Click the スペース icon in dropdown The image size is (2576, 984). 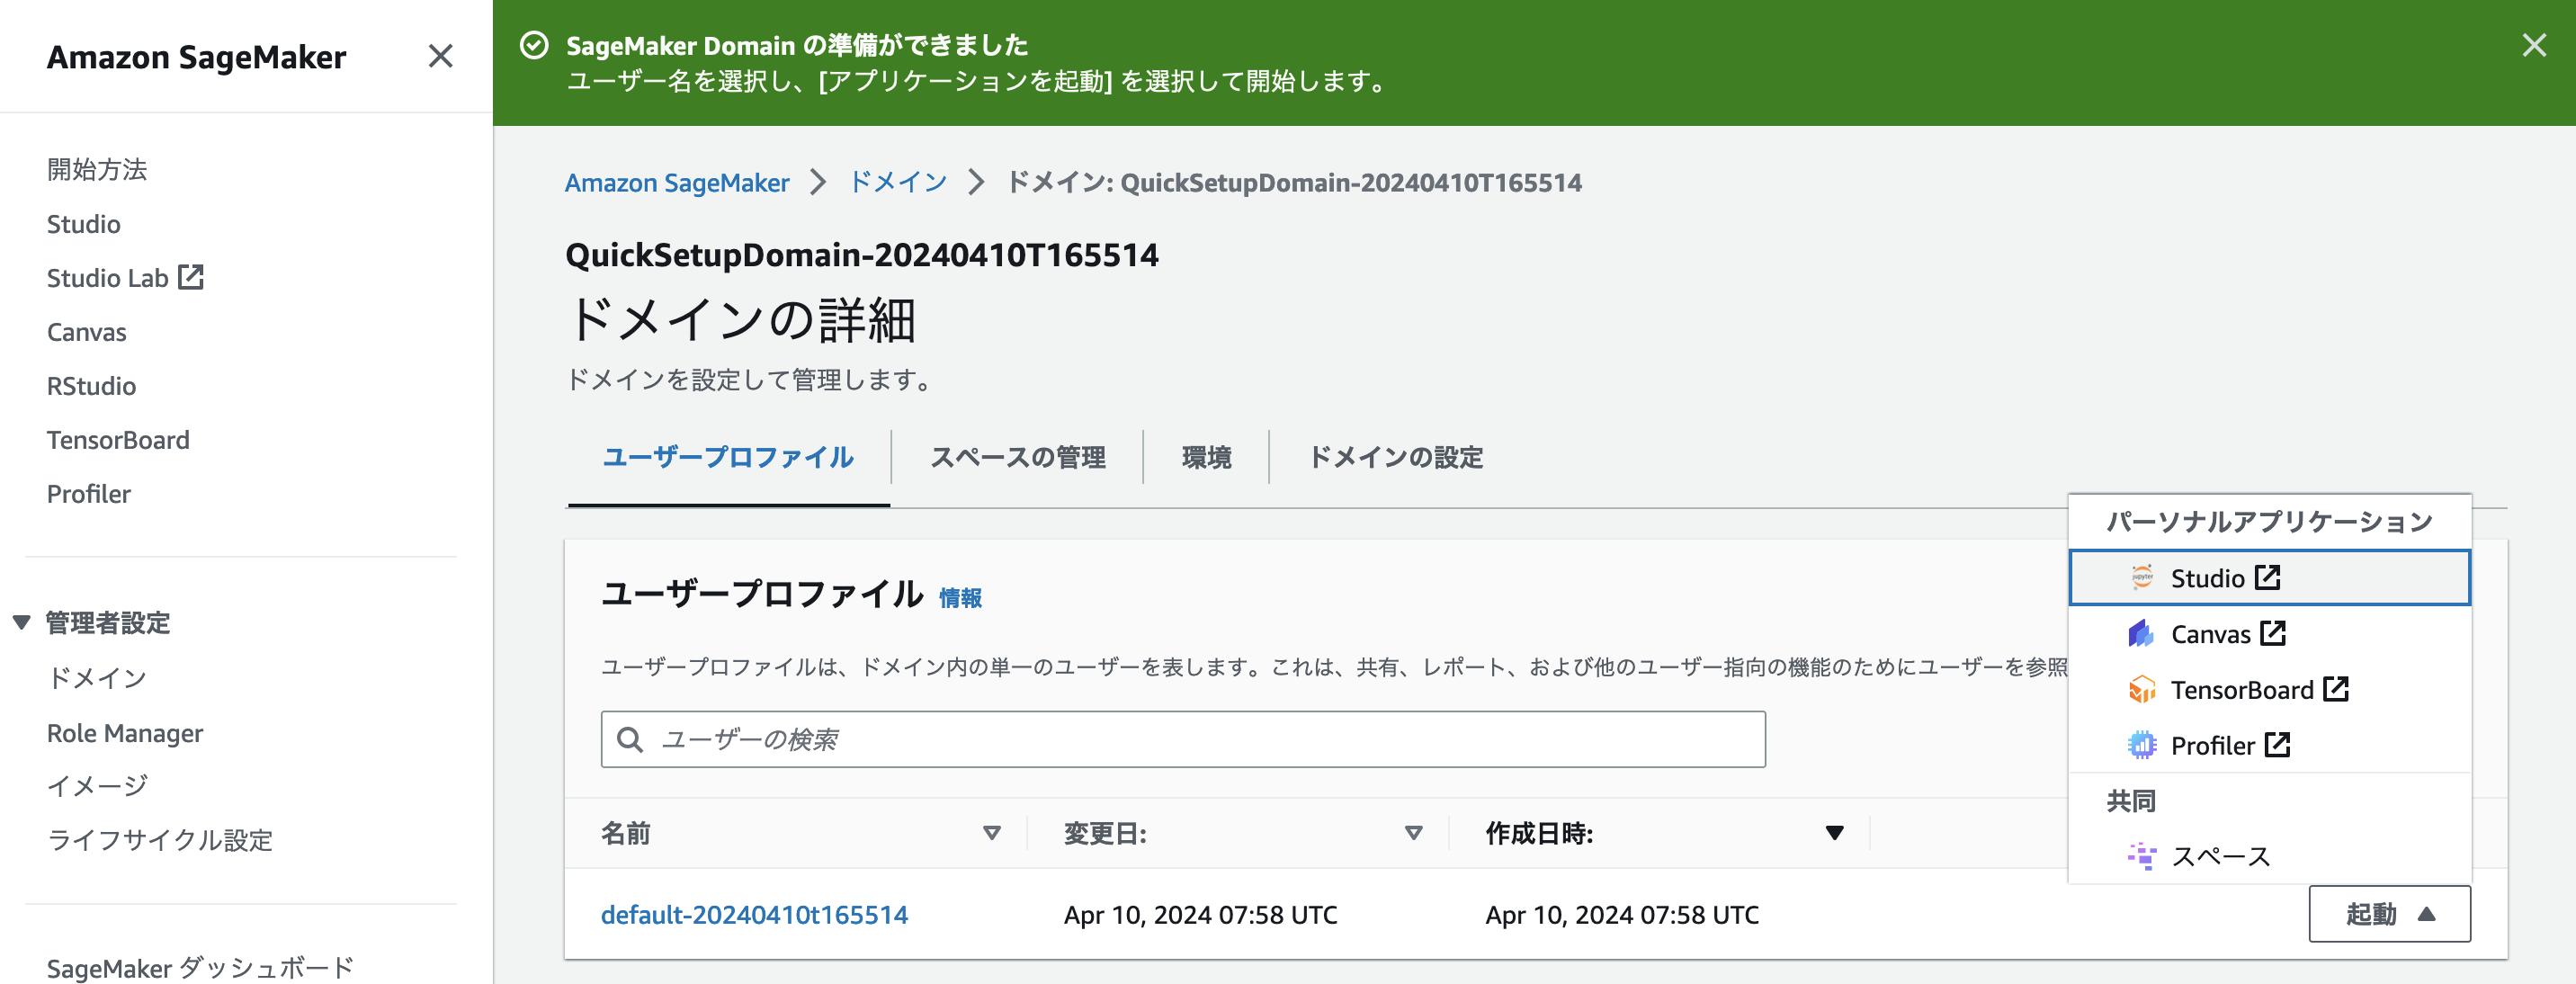click(x=2141, y=856)
